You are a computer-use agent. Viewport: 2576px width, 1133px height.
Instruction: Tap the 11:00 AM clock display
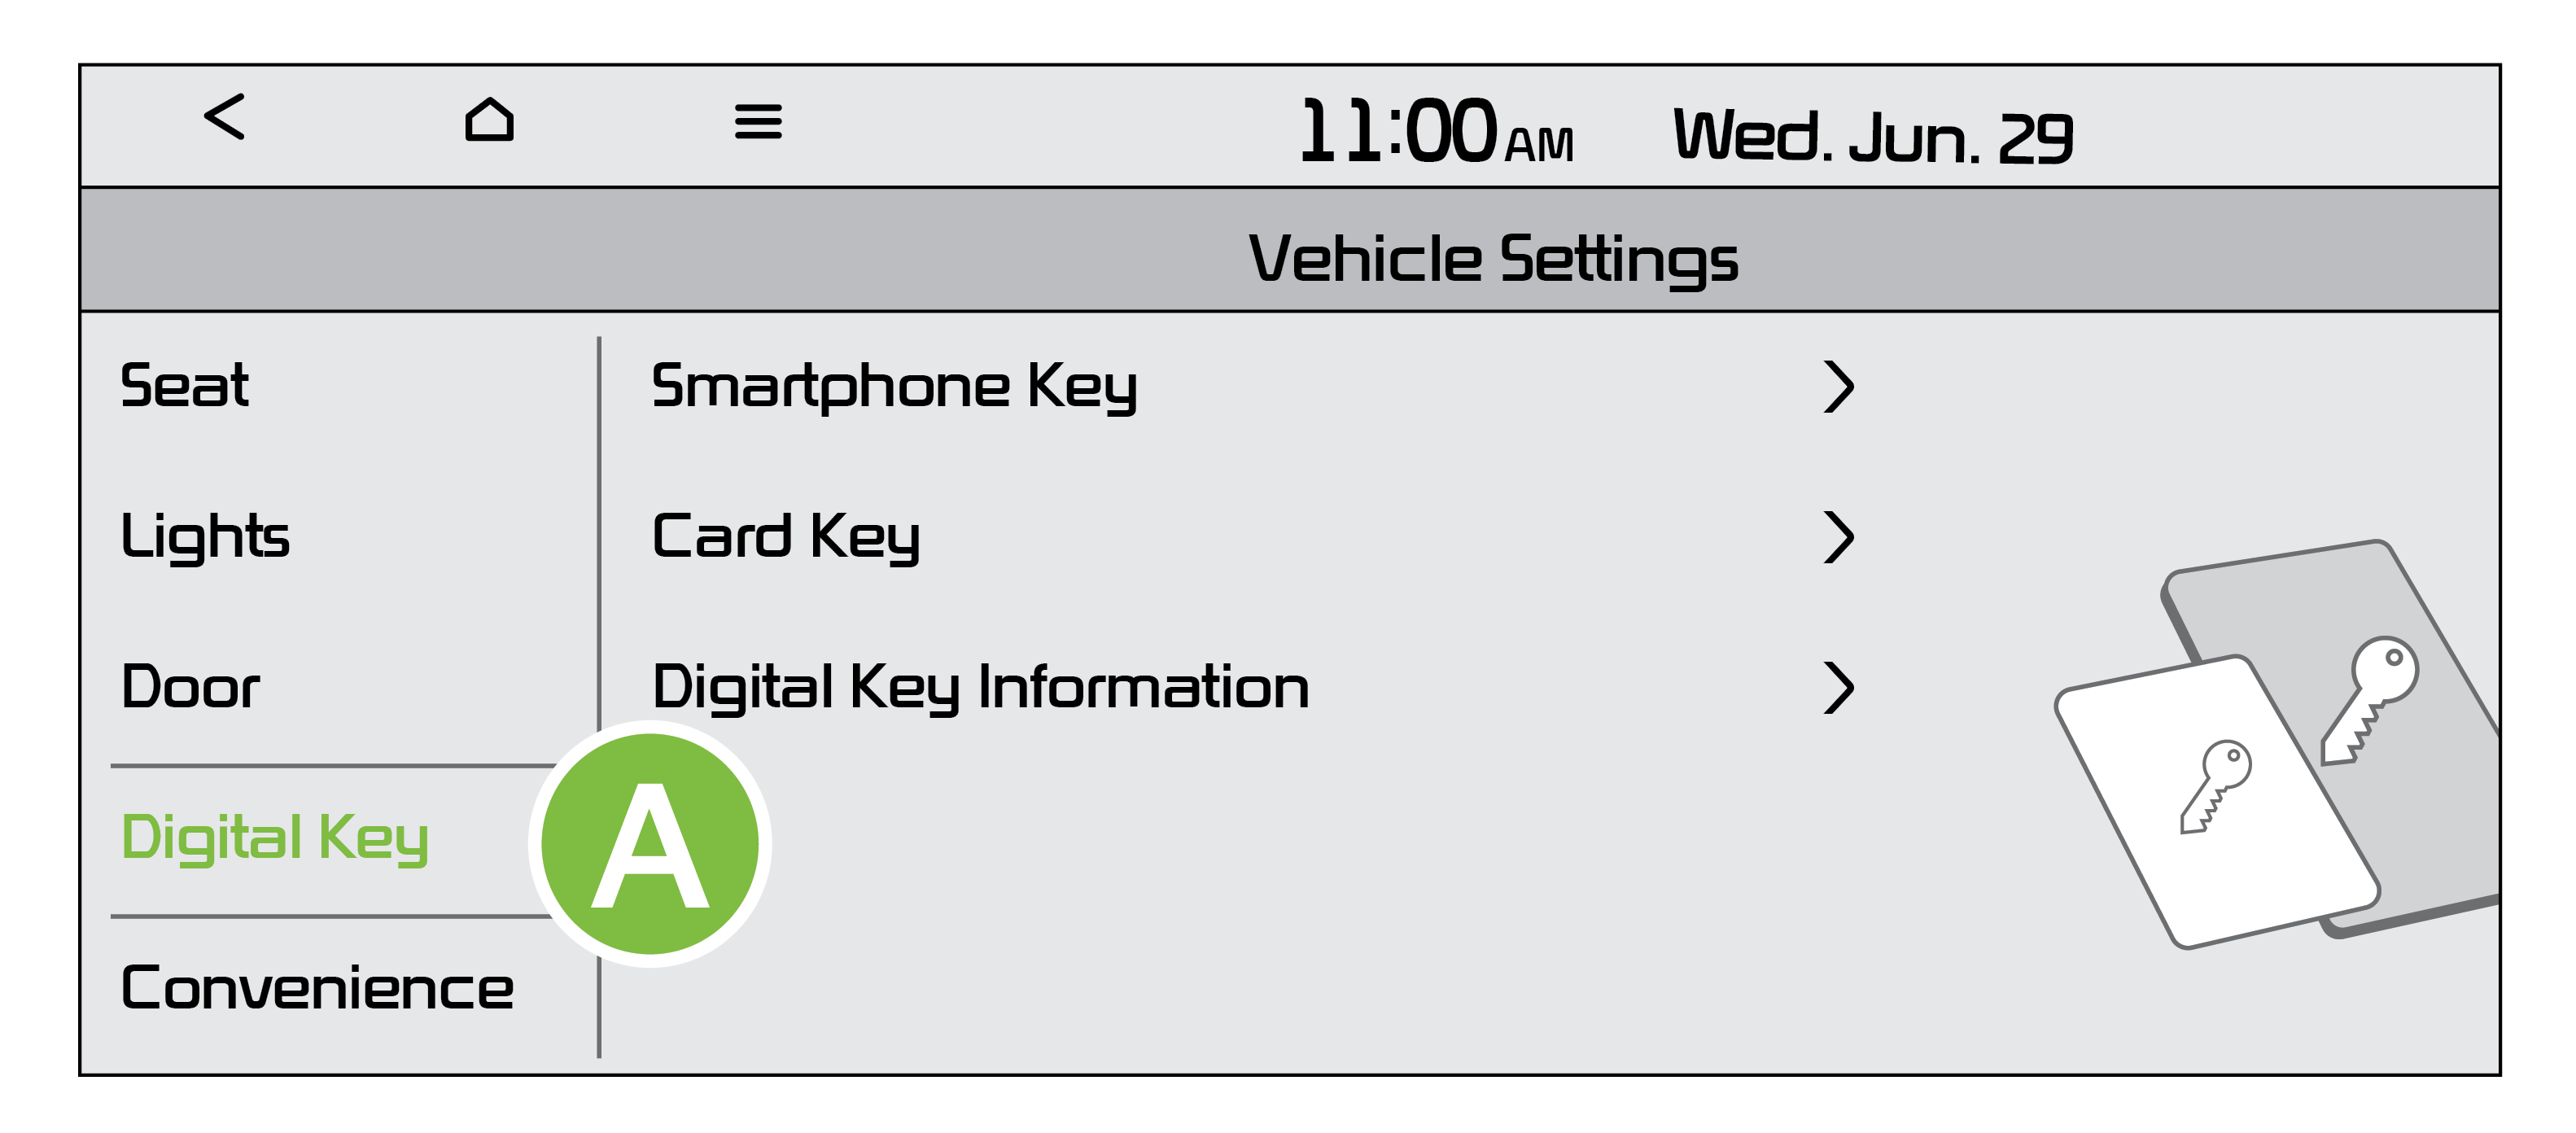(x=1435, y=132)
